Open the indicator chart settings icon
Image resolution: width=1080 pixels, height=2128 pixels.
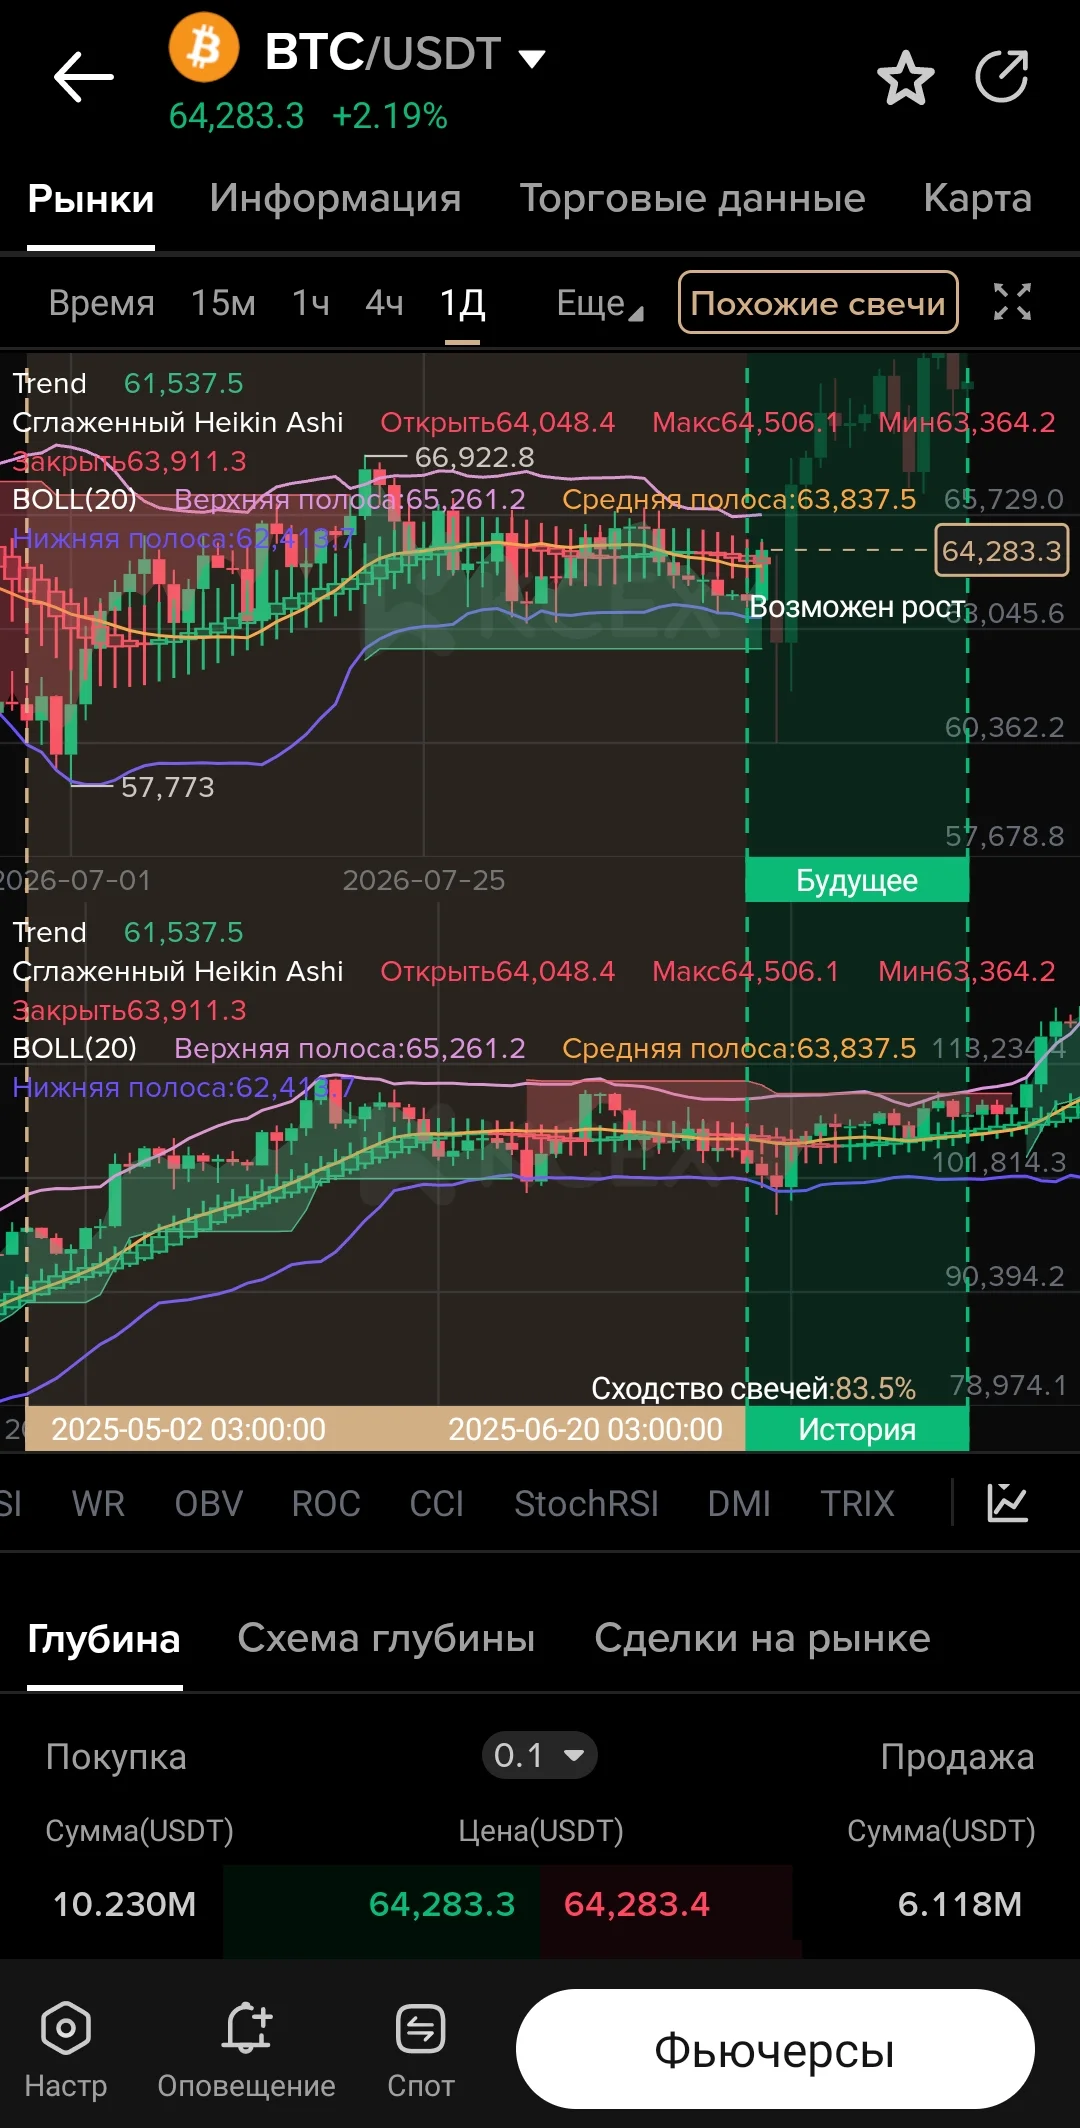click(x=1007, y=1502)
